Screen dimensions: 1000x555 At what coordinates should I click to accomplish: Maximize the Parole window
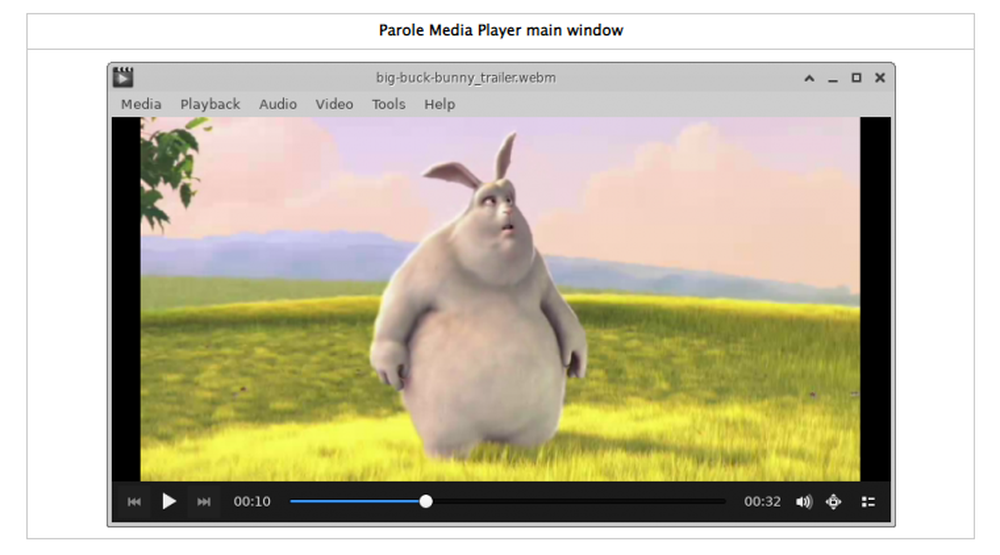coord(857,78)
